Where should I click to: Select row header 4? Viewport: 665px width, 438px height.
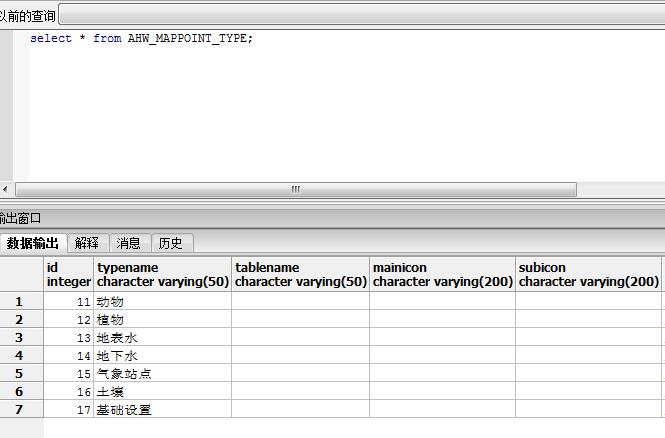tap(21, 355)
